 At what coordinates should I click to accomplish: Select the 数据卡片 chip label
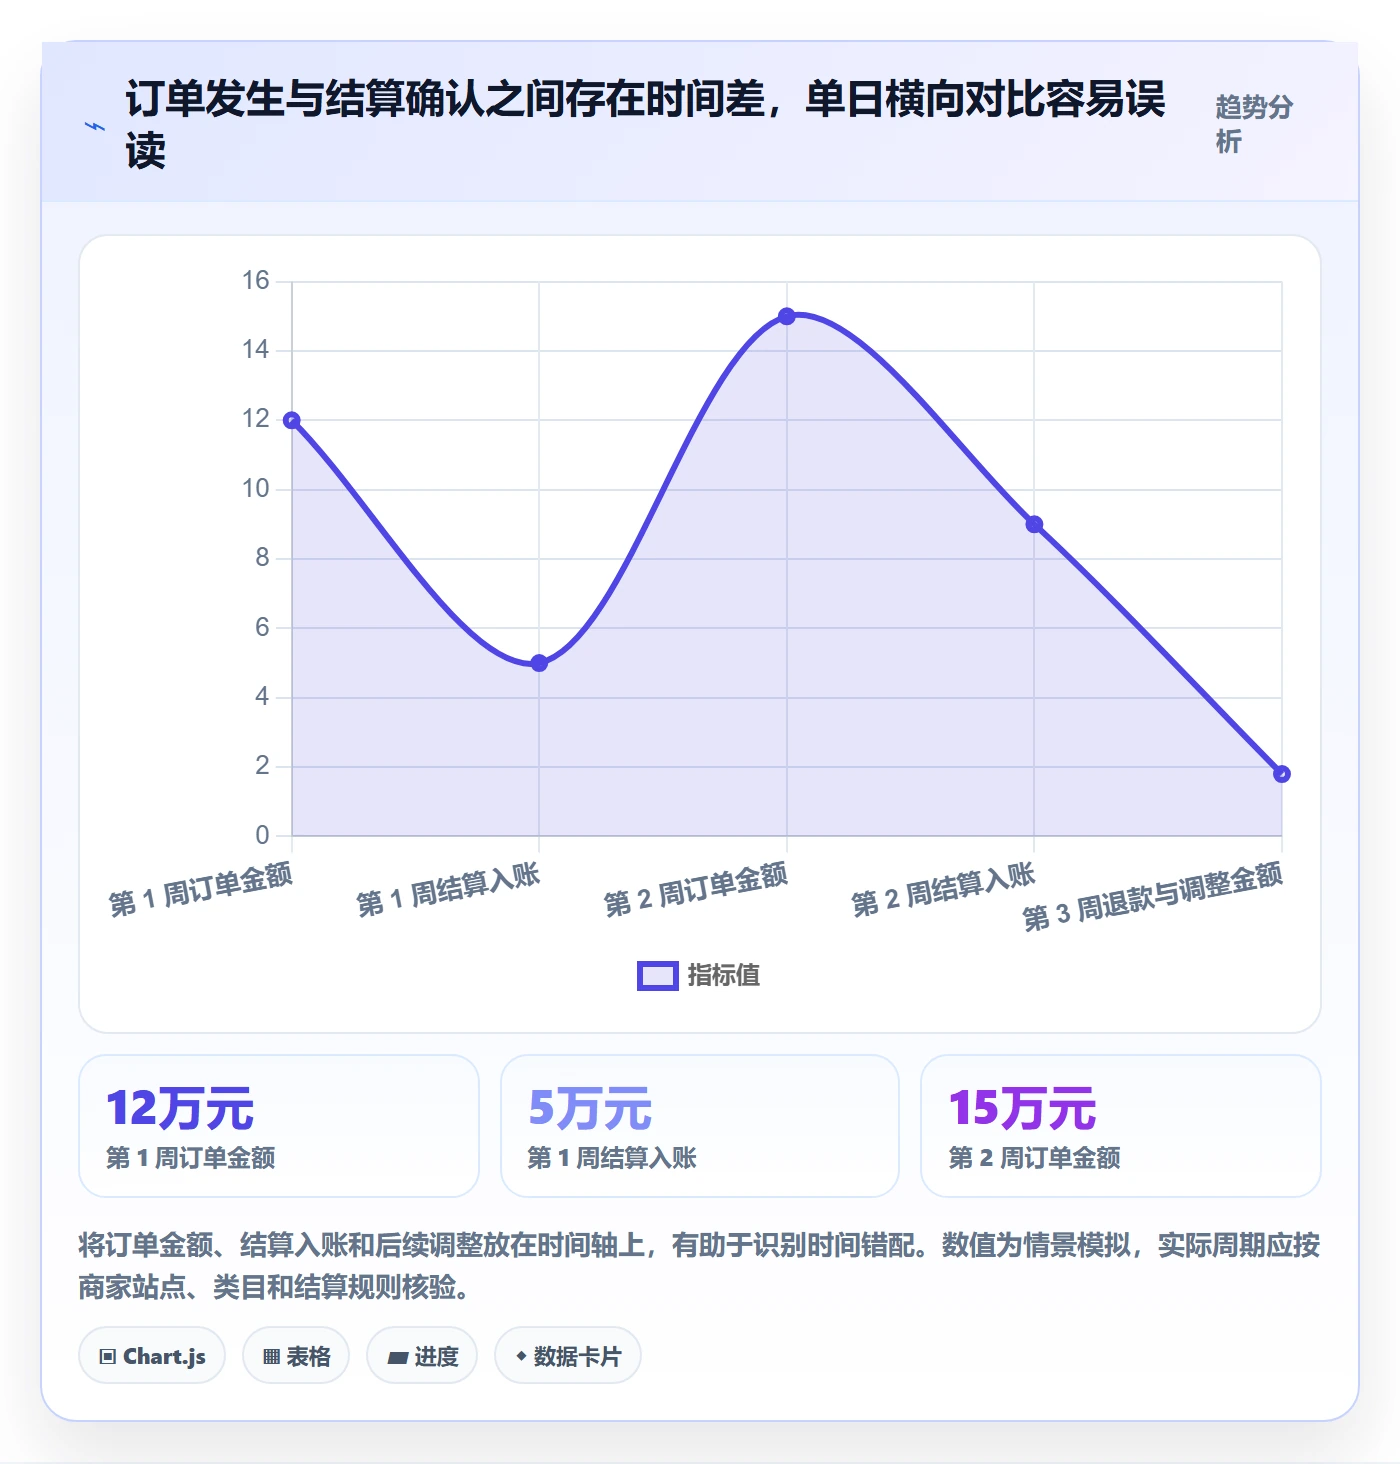coord(577,1357)
